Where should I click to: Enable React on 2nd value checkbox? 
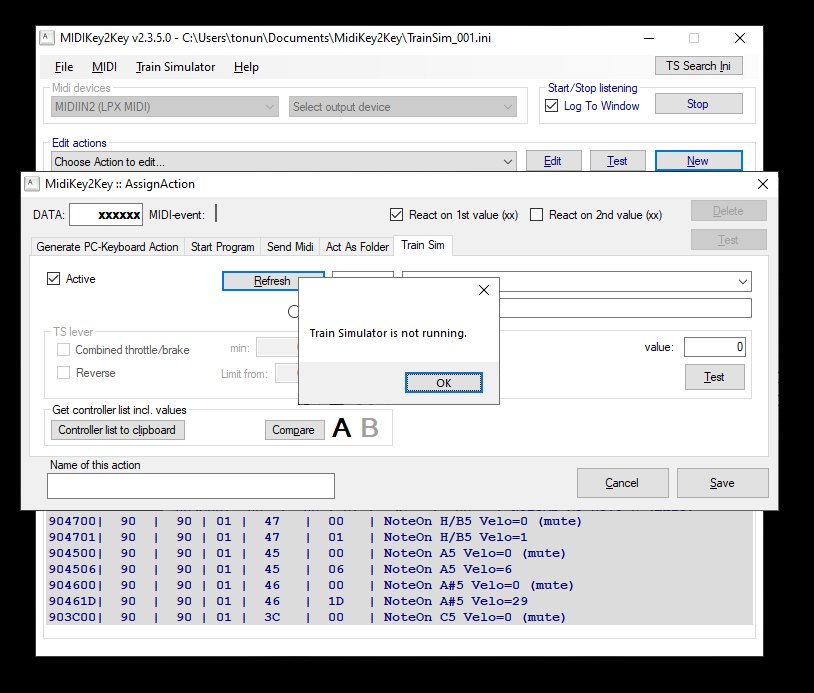[536, 214]
